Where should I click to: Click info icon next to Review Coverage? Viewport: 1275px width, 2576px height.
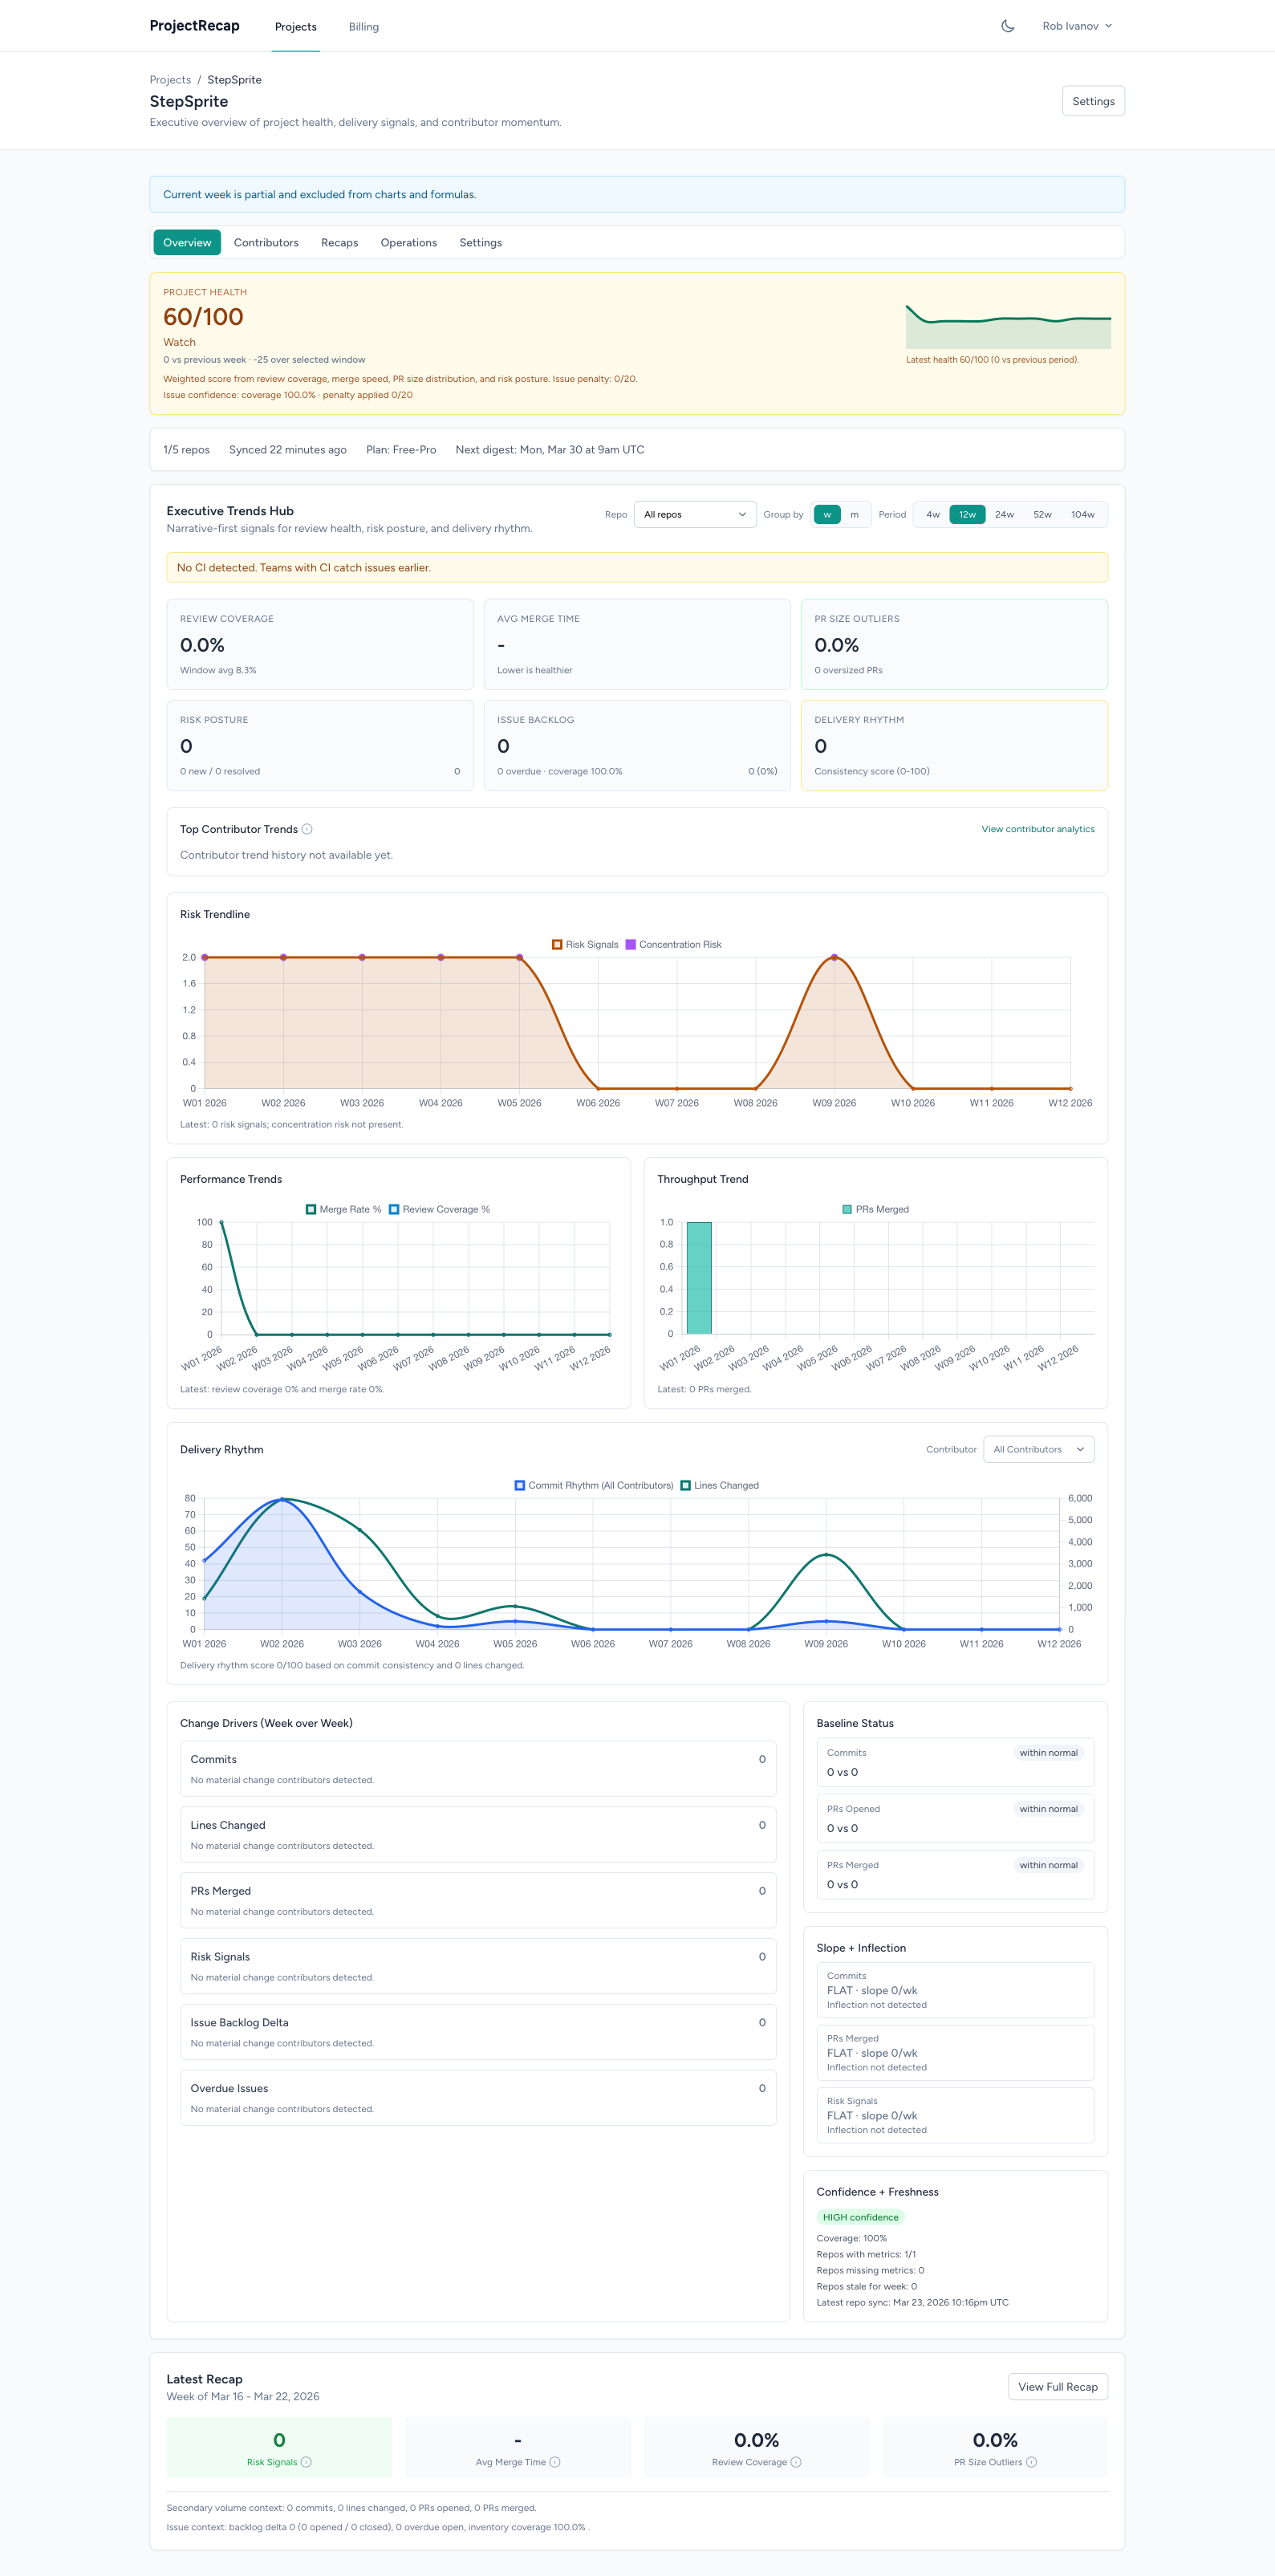(x=796, y=2462)
